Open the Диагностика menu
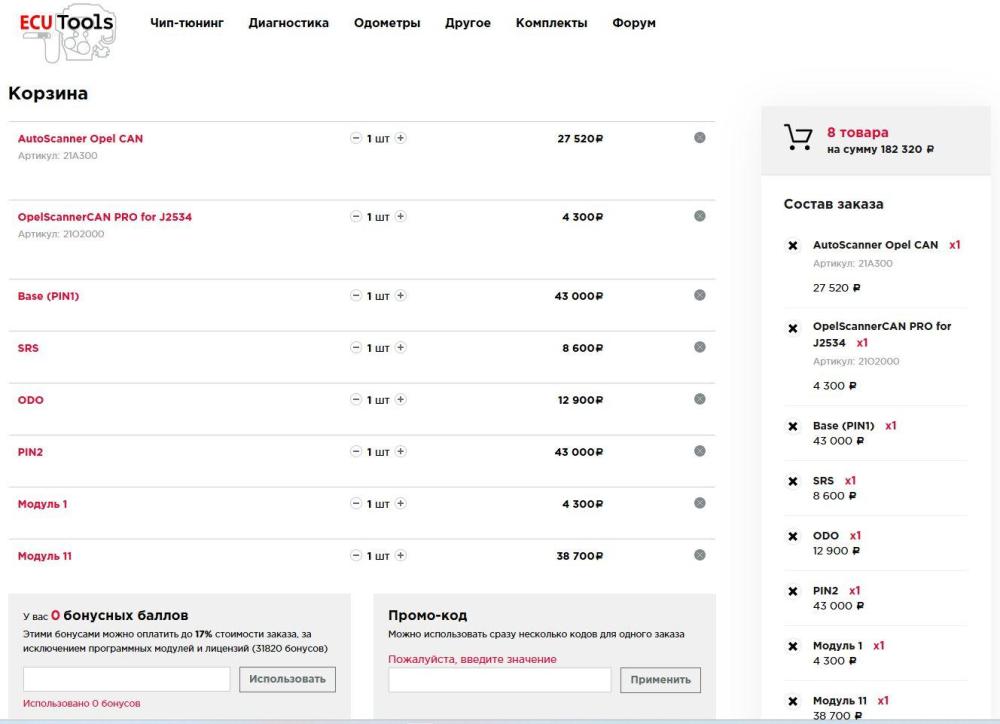This screenshot has height=724, width=1000. click(288, 23)
